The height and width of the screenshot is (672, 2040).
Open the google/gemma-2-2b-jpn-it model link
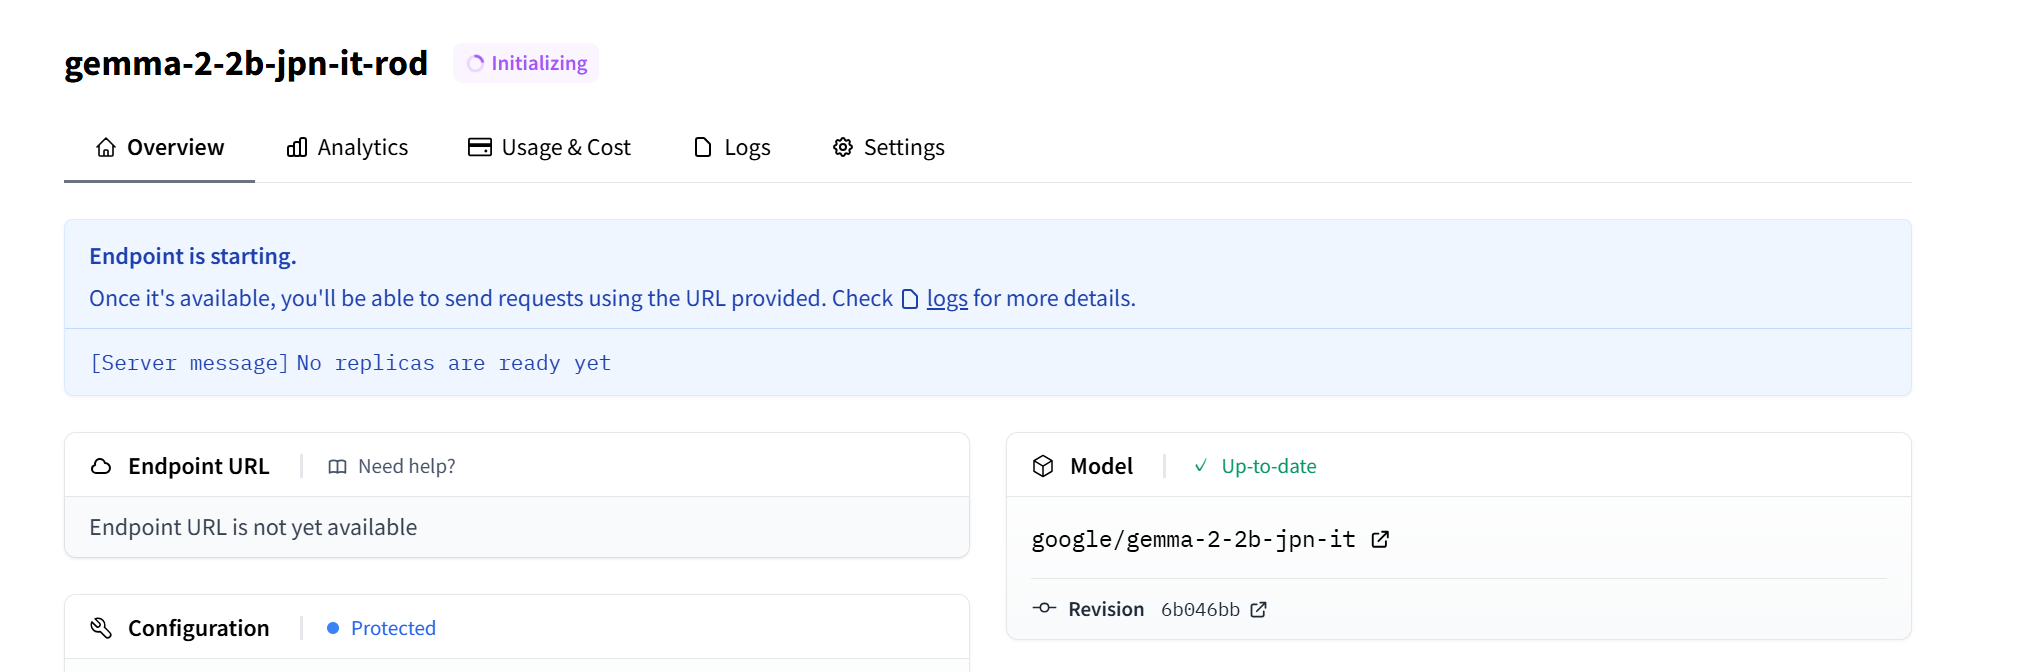pyautogui.click(x=1192, y=540)
